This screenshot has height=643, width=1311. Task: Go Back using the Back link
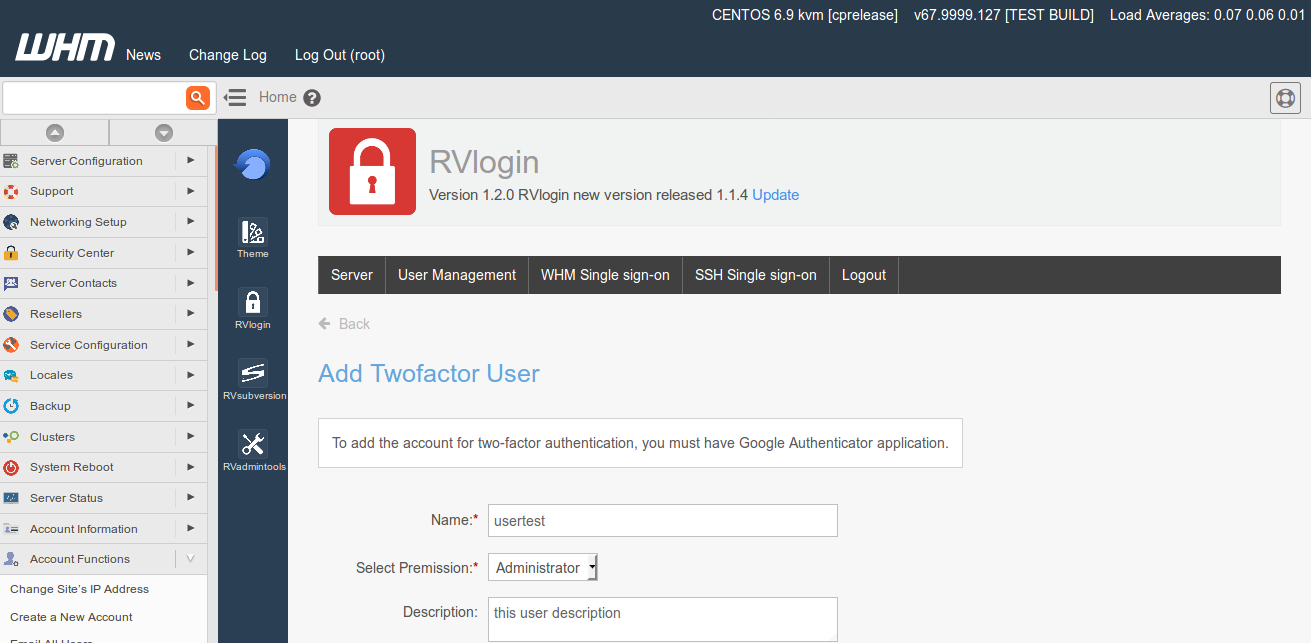pyautogui.click(x=344, y=324)
